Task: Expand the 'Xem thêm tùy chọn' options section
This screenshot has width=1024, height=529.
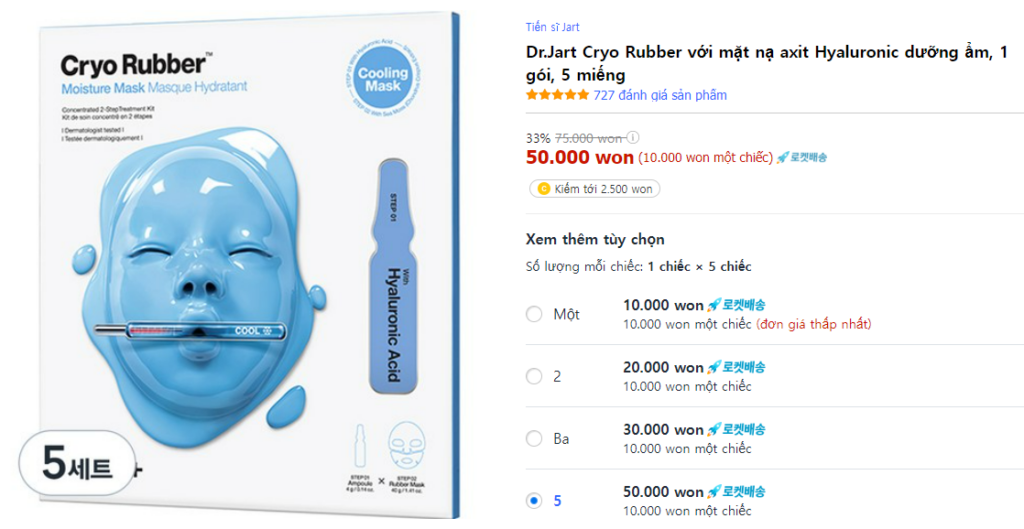Action: 595,240
